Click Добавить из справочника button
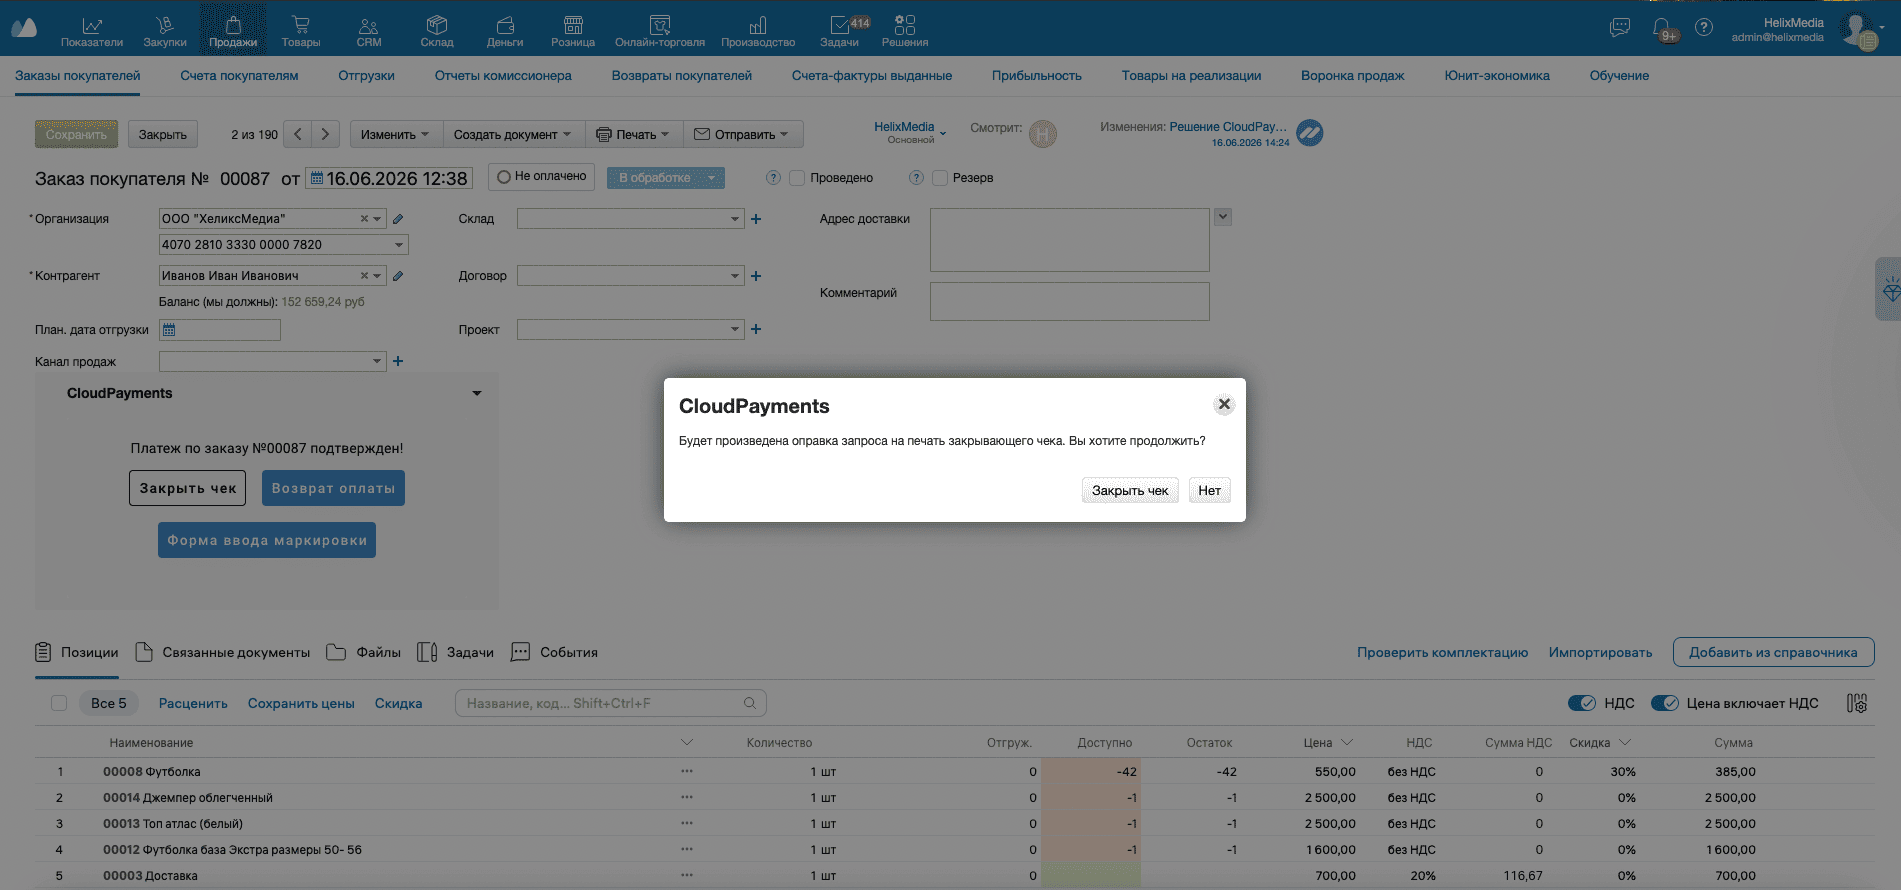This screenshot has height=890, width=1901. pos(1773,652)
